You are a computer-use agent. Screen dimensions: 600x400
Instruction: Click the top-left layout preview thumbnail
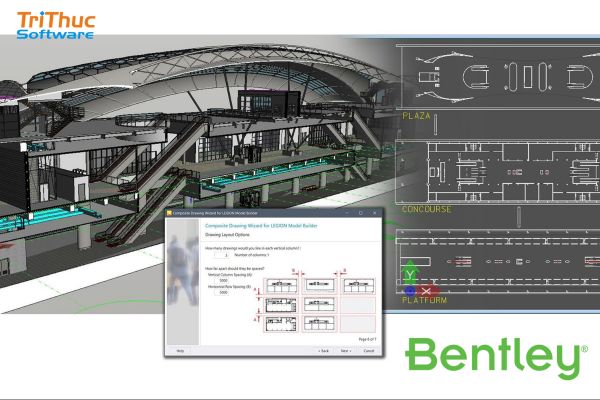point(282,286)
